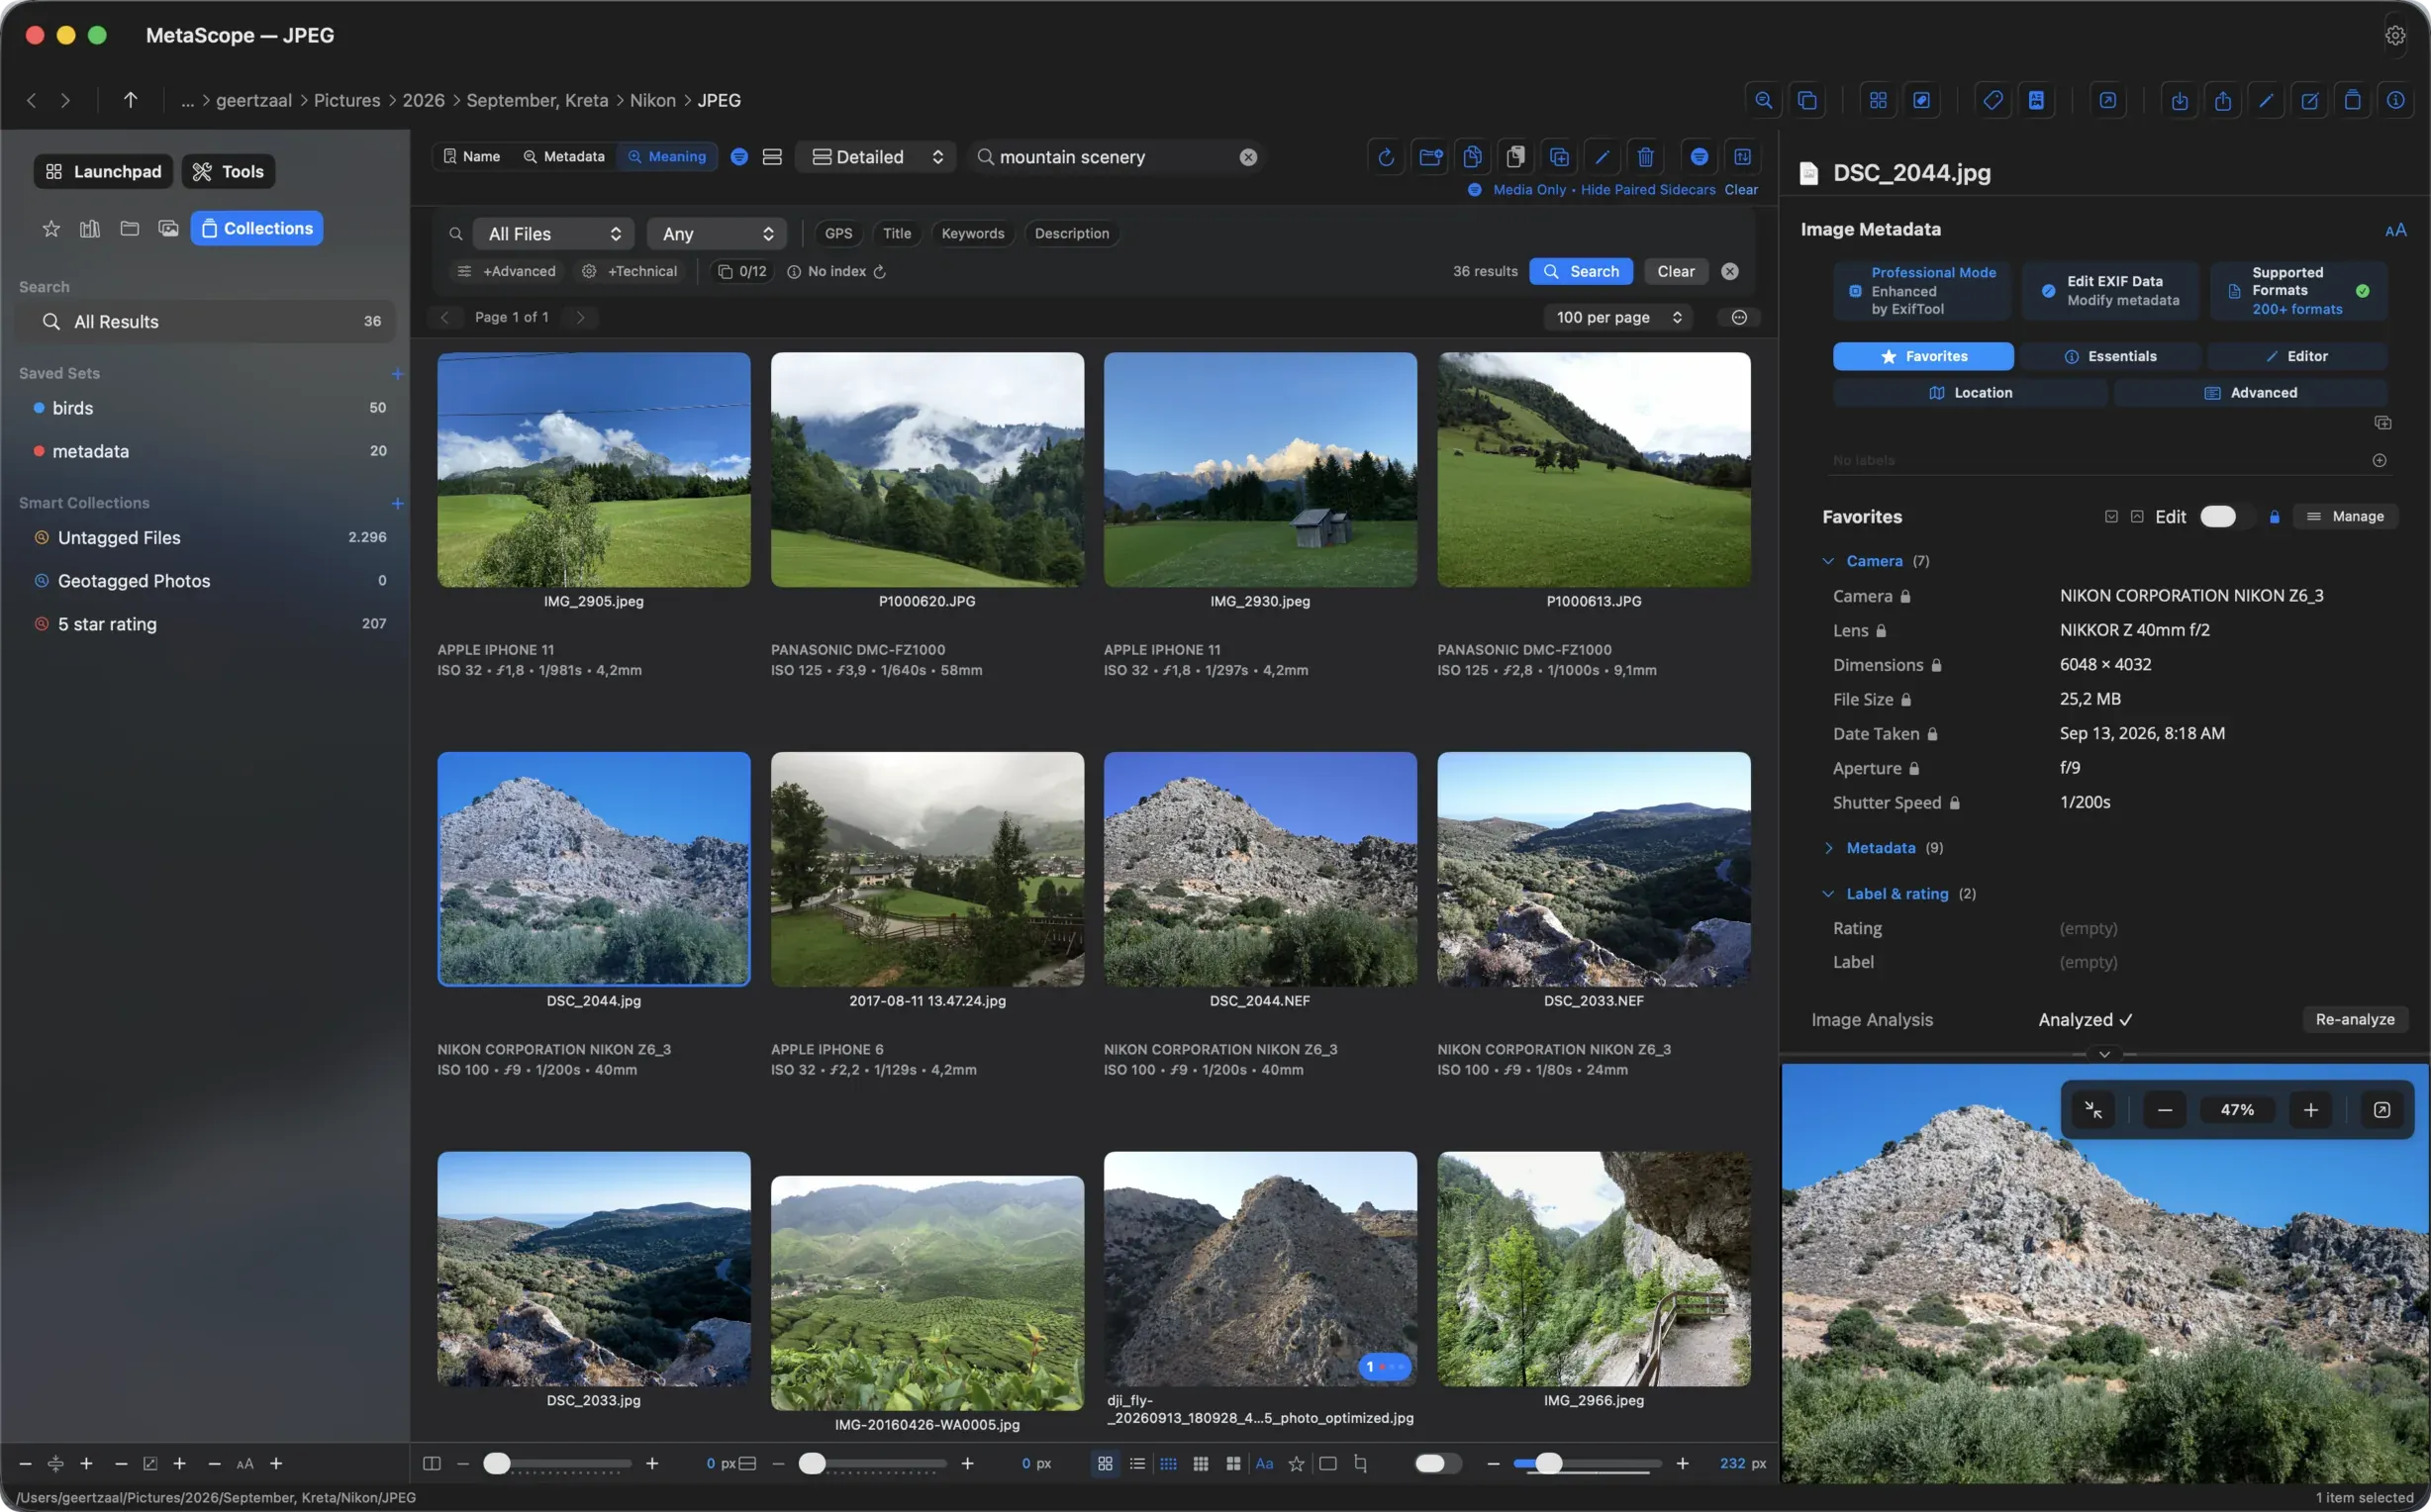This screenshot has width=2431, height=1512.
Task: Open the Detailed view mode dropdown
Action: tap(876, 157)
